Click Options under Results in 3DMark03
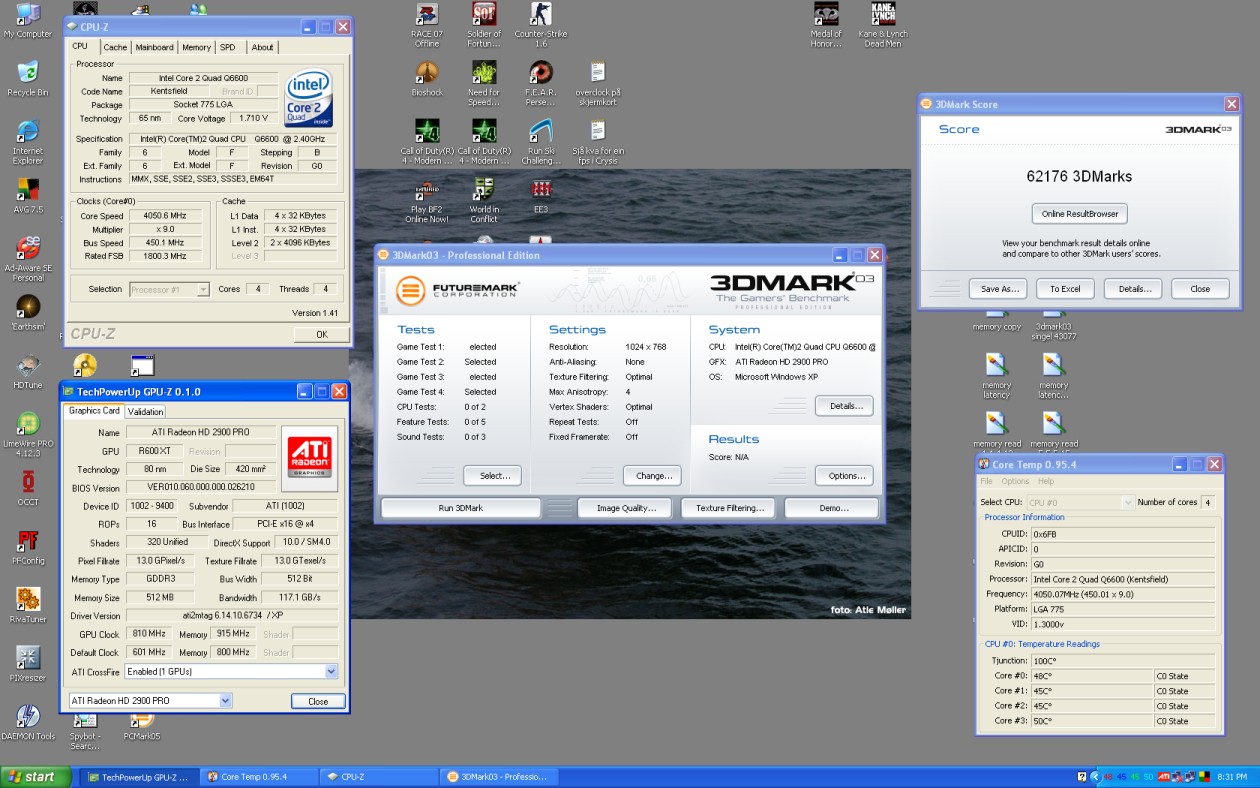 point(844,476)
